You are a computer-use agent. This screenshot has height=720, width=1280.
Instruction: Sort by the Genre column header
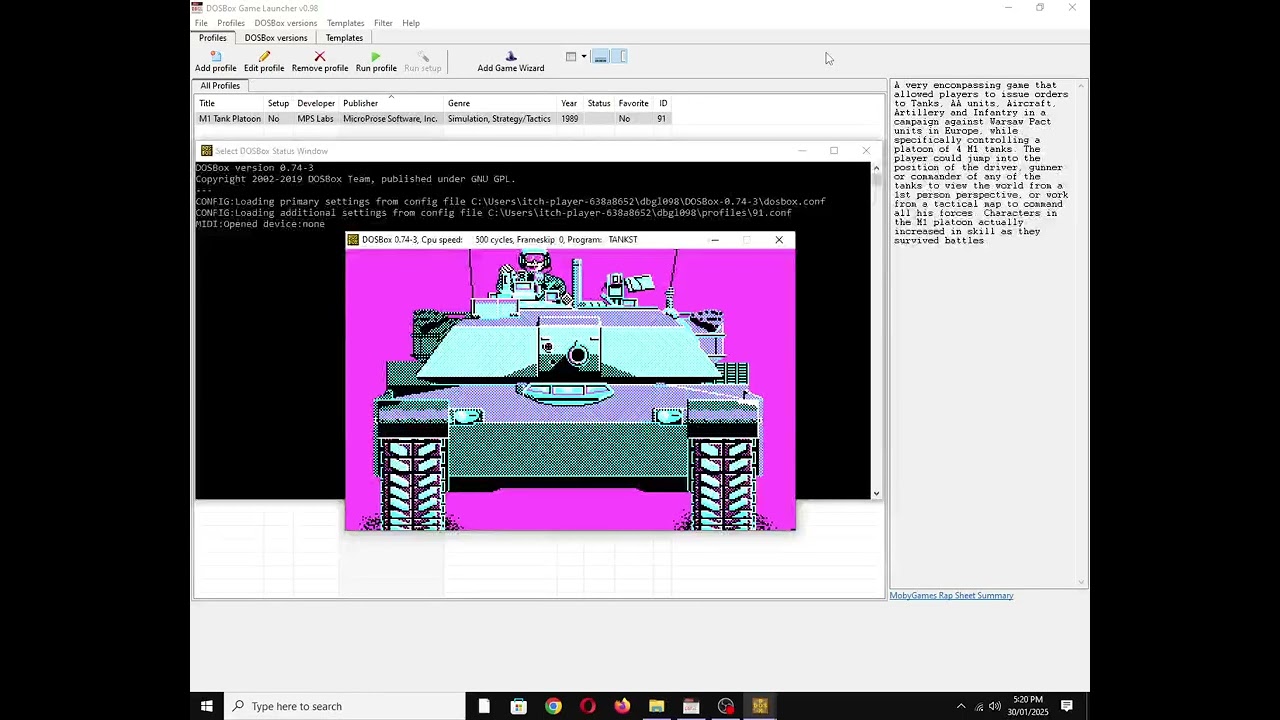click(500, 103)
